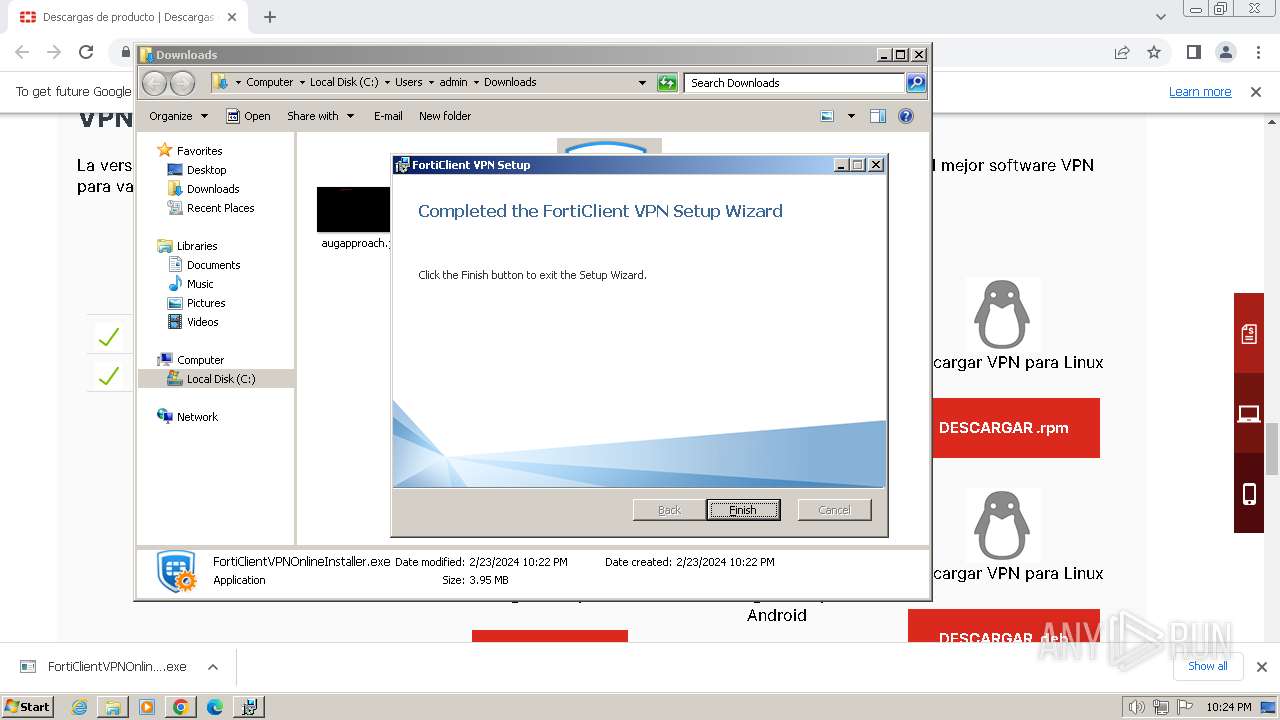Click the red sidebar document icon
The image size is (1280, 720).
(x=1249, y=333)
